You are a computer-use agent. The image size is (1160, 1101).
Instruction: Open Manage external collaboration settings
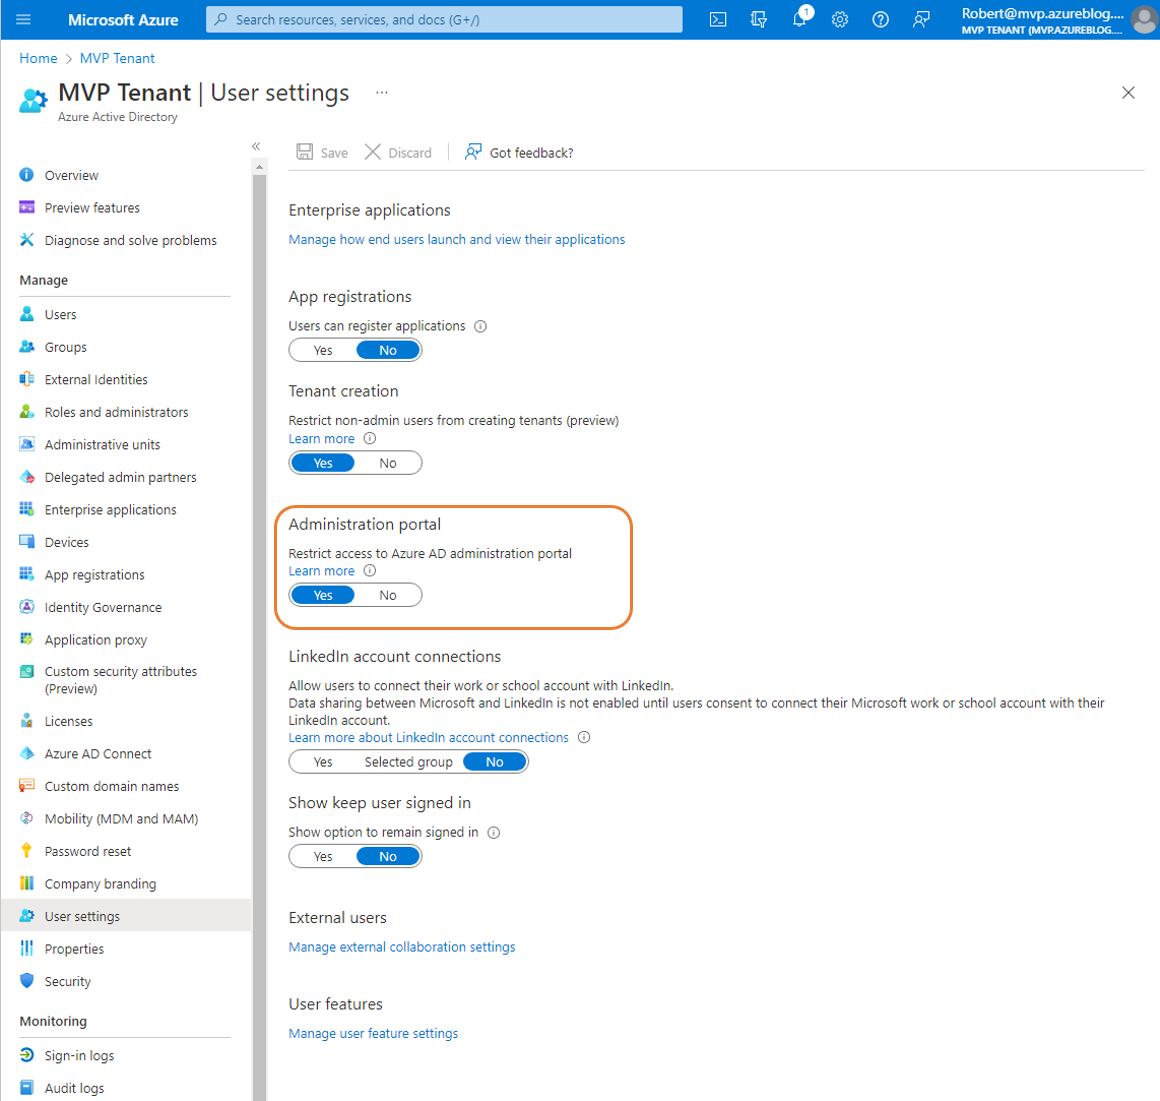[402, 947]
